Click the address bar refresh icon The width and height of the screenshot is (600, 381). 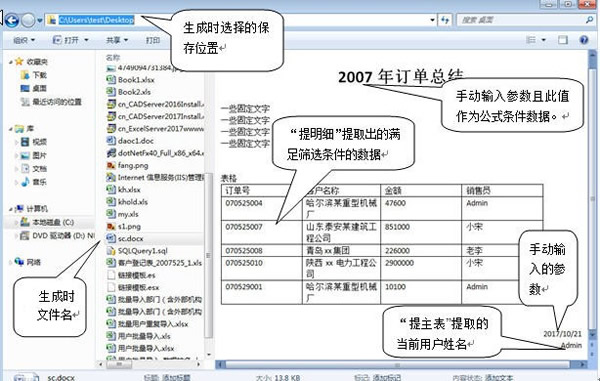tap(445, 20)
